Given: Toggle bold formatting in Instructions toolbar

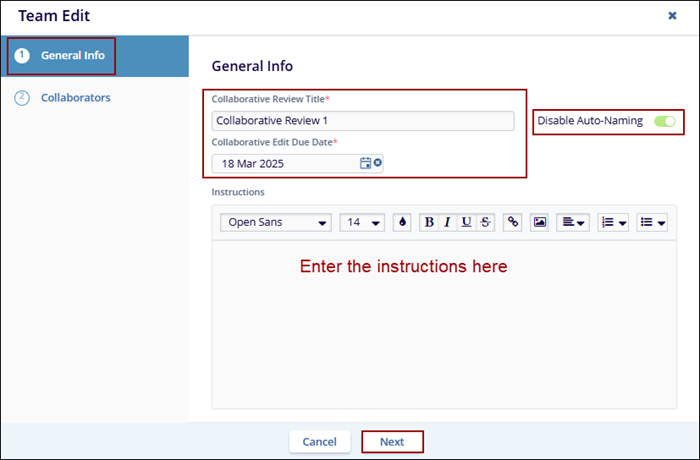Looking at the screenshot, I should [429, 222].
